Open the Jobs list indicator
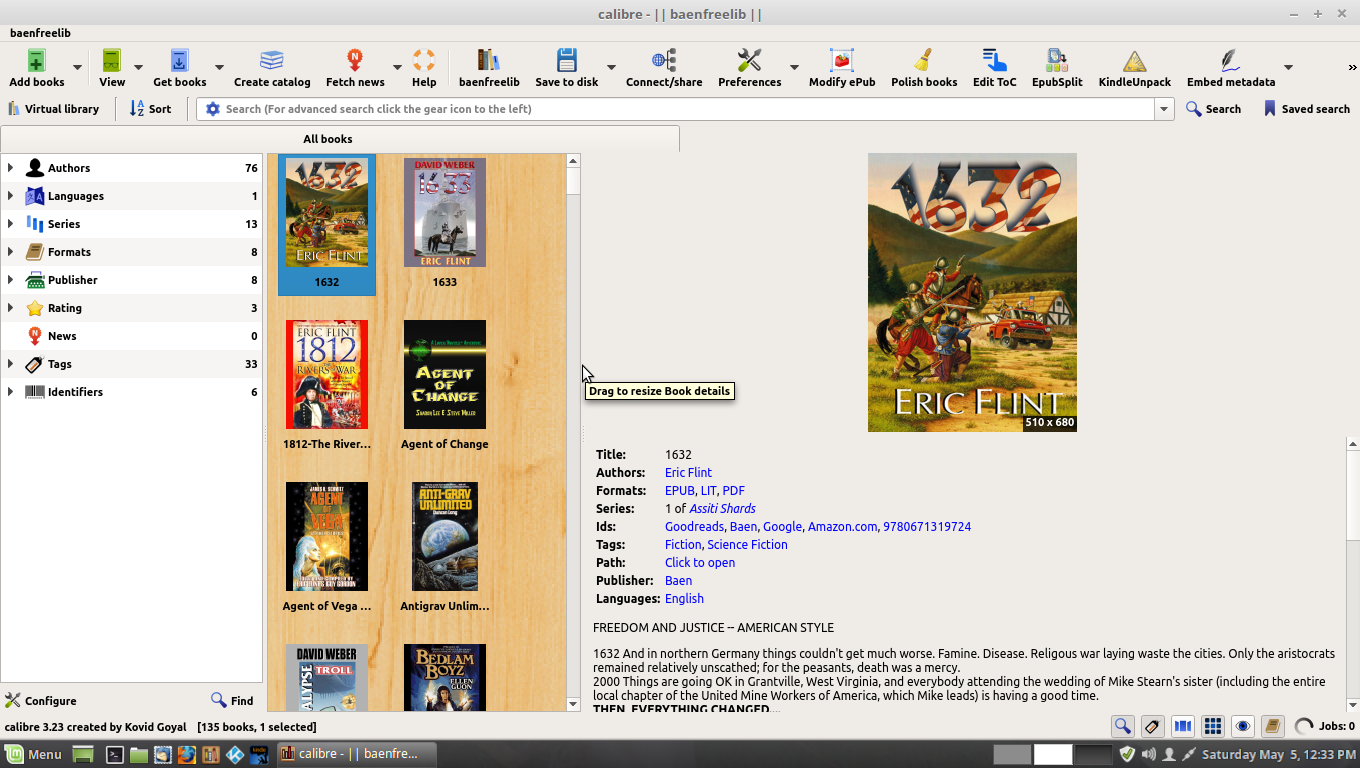 click(1325, 727)
